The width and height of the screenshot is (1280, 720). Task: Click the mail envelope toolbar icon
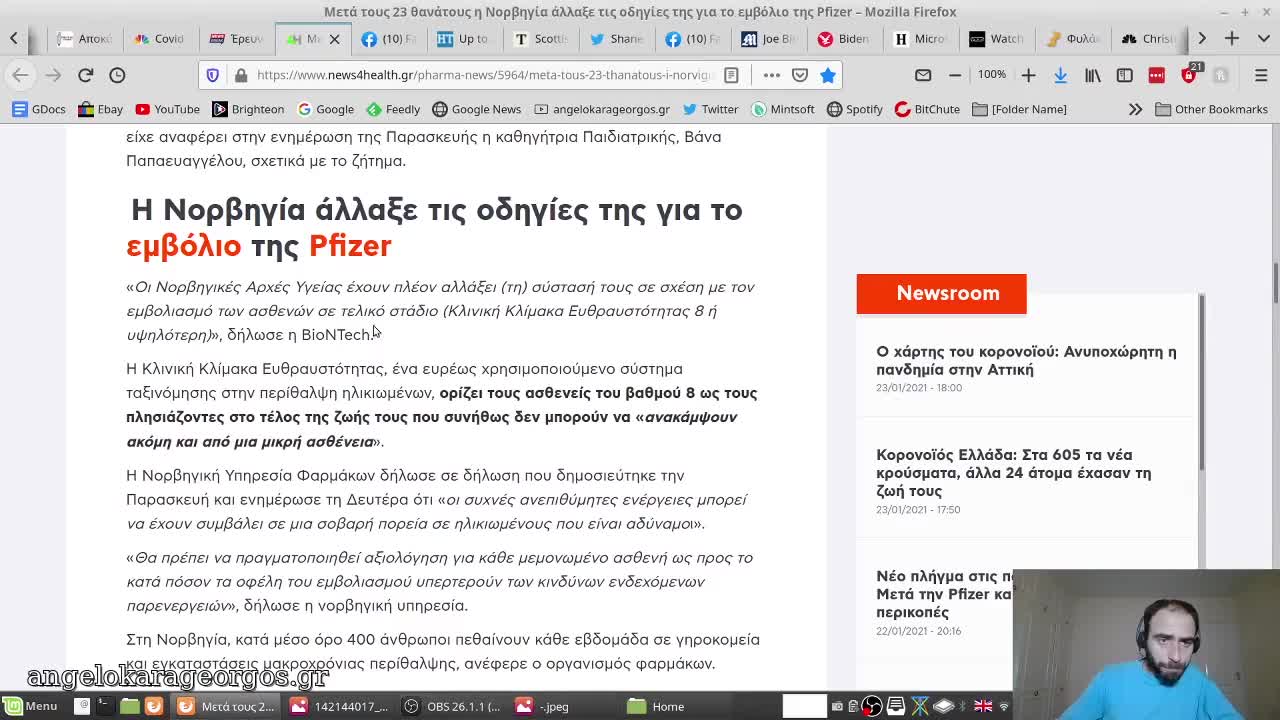pos(923,75)
